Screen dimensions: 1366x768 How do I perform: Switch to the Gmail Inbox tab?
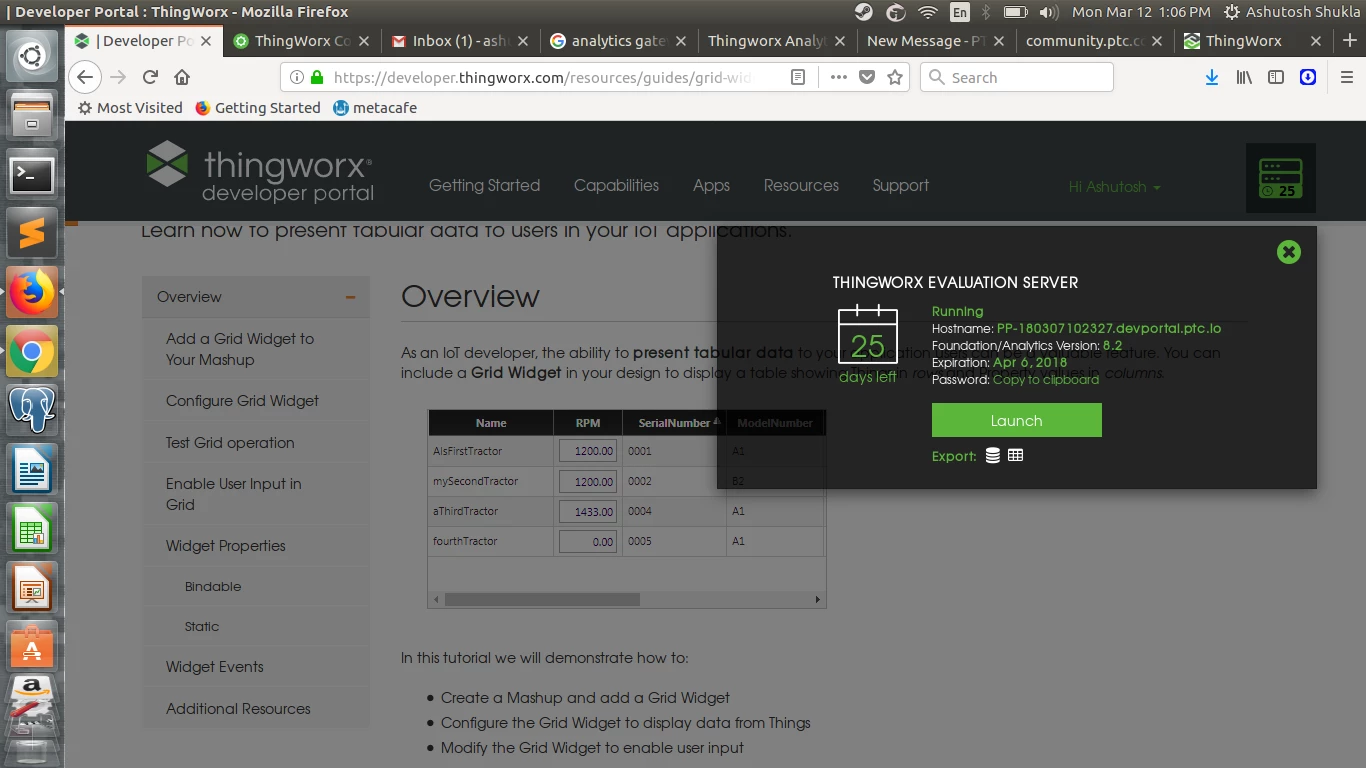[x=459, y=41]
